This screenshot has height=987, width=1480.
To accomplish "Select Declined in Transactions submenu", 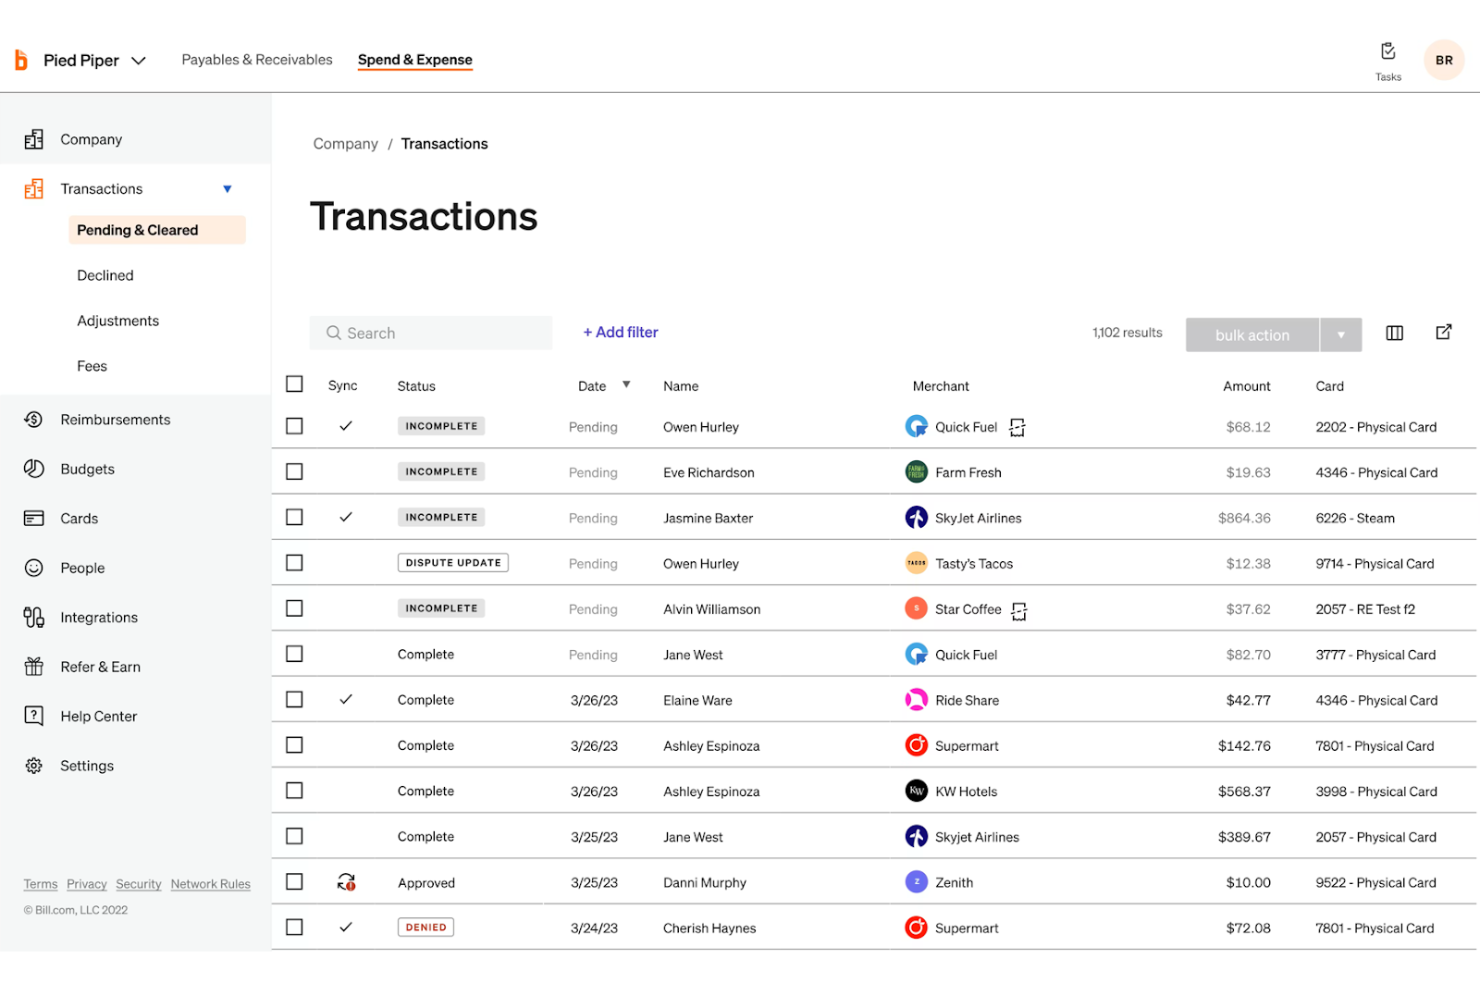I will pos(105,276).
